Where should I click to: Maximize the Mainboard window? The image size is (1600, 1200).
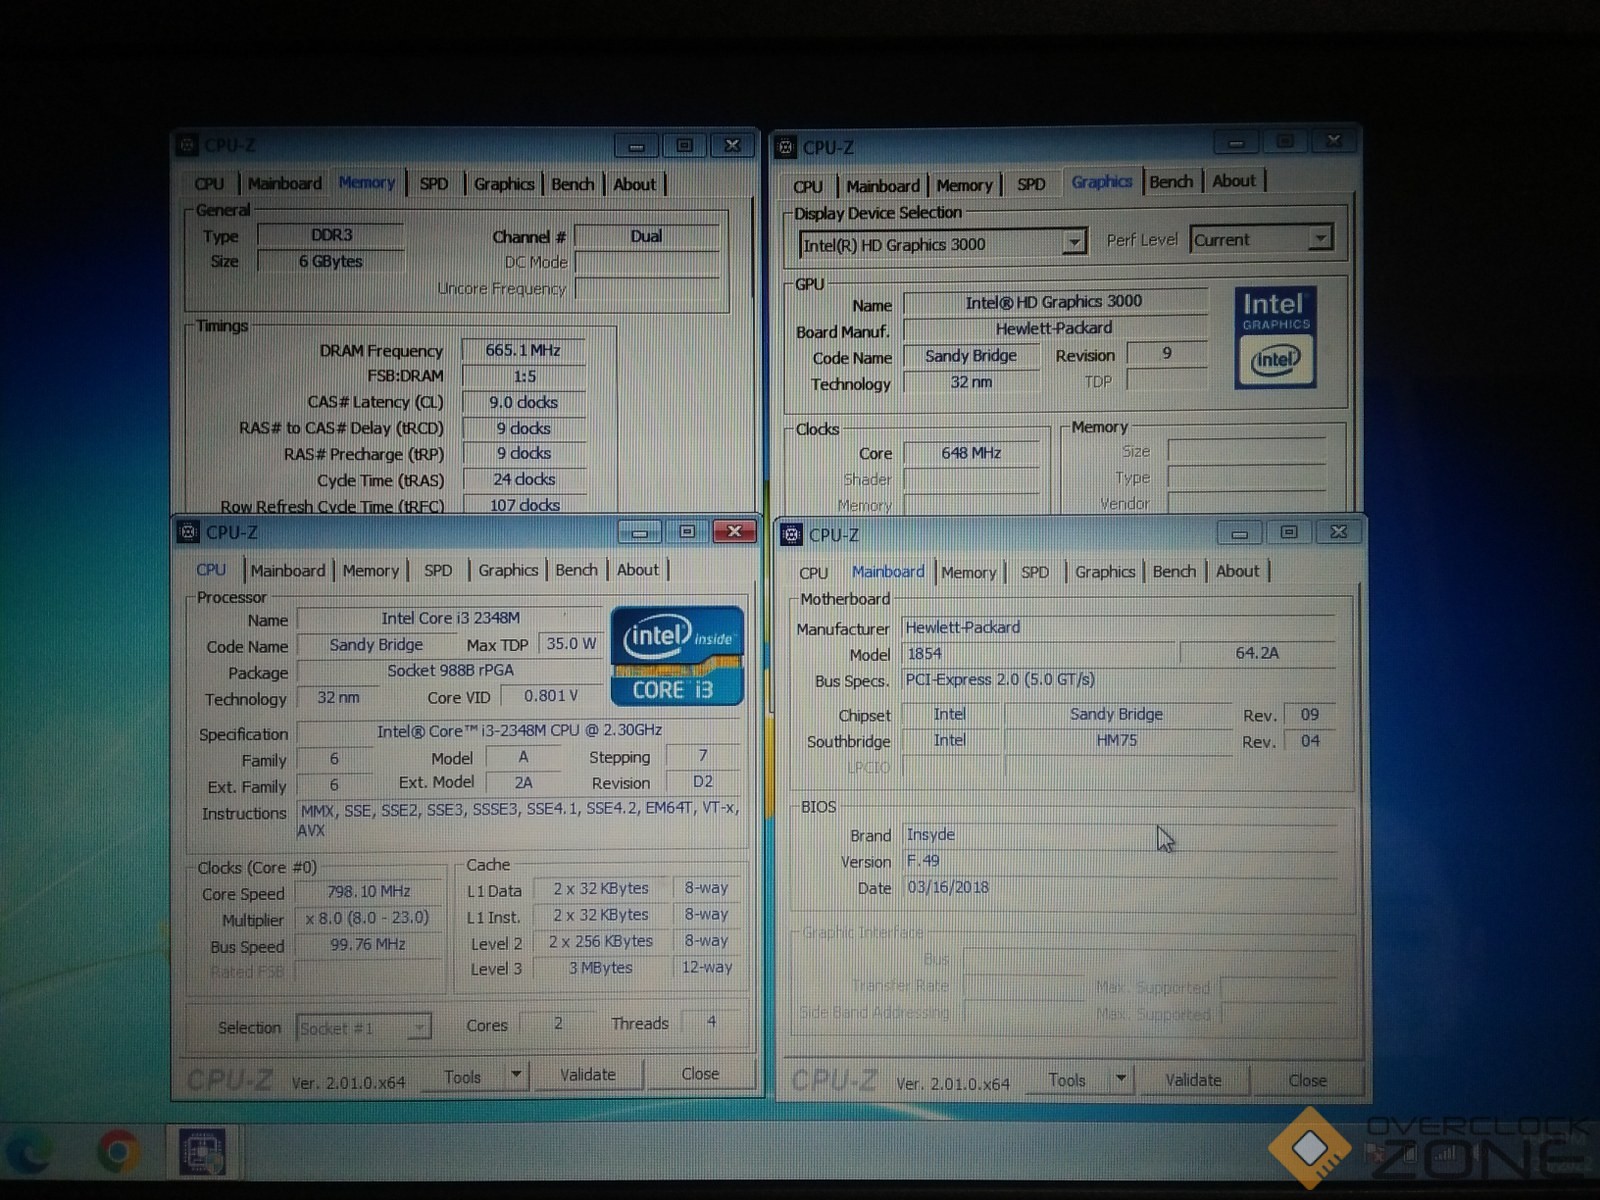coord(1289,533)
